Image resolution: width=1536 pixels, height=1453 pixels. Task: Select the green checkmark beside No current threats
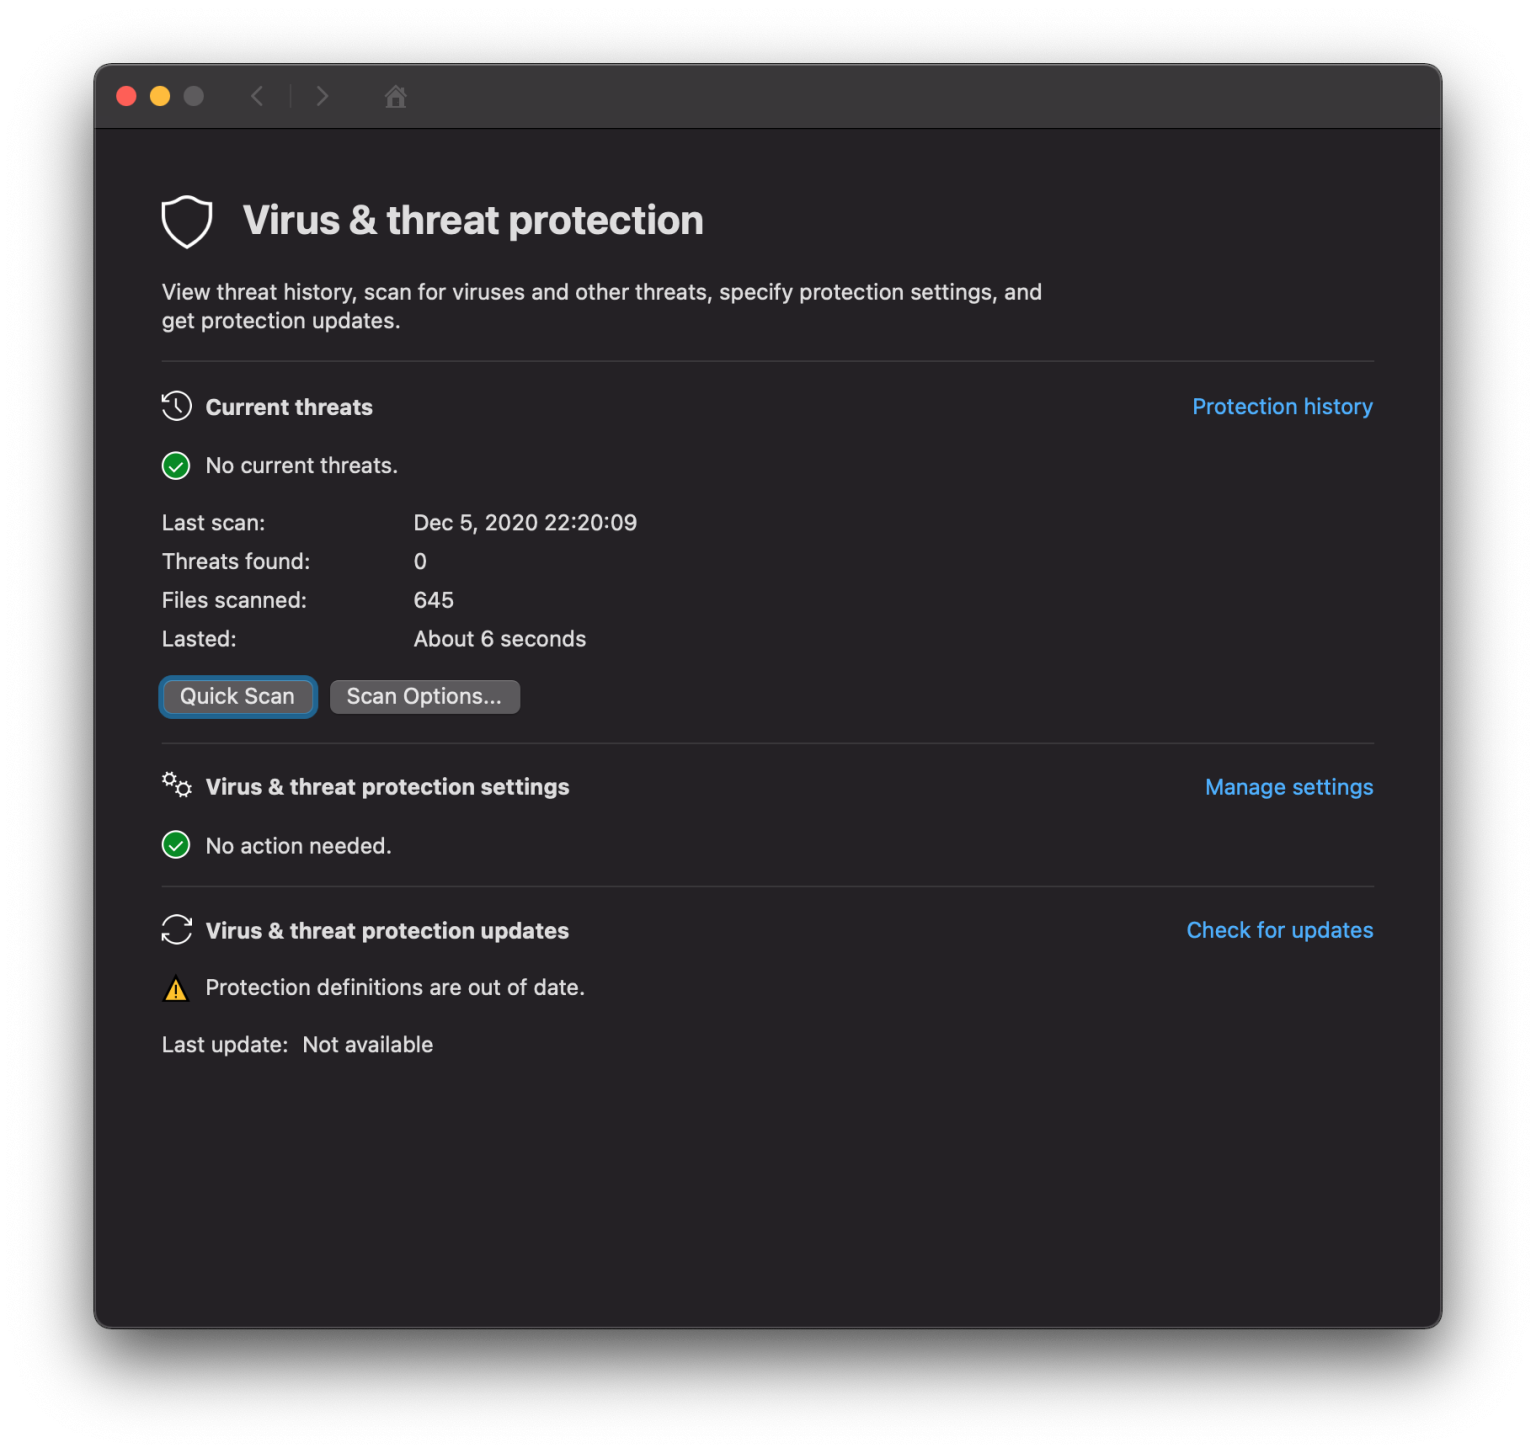(176, 465)
